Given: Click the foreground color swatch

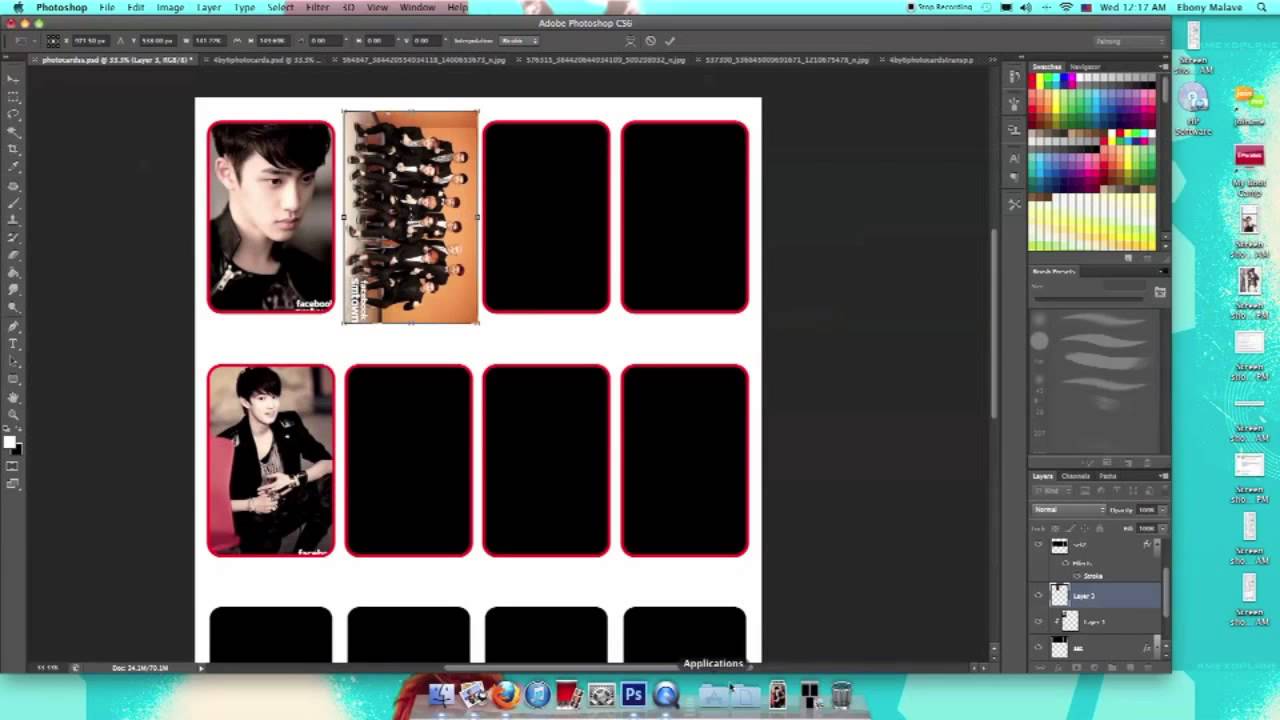Looking at the screenshot, I should [9, 443].
